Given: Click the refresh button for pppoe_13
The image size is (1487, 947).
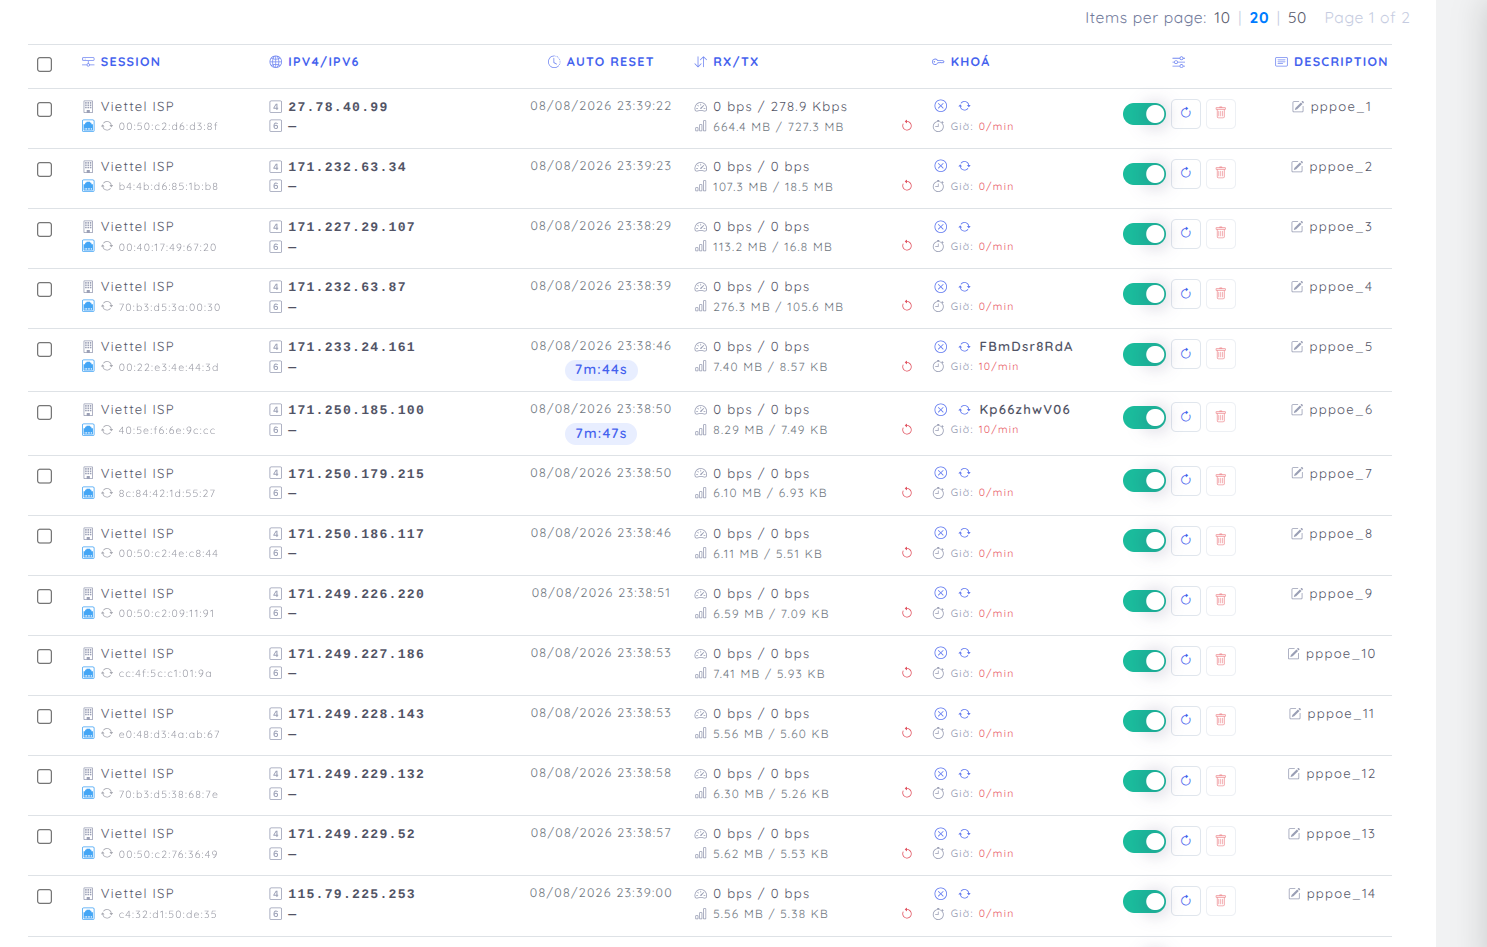Looking at the screenshot, I should click(1186, 840).
